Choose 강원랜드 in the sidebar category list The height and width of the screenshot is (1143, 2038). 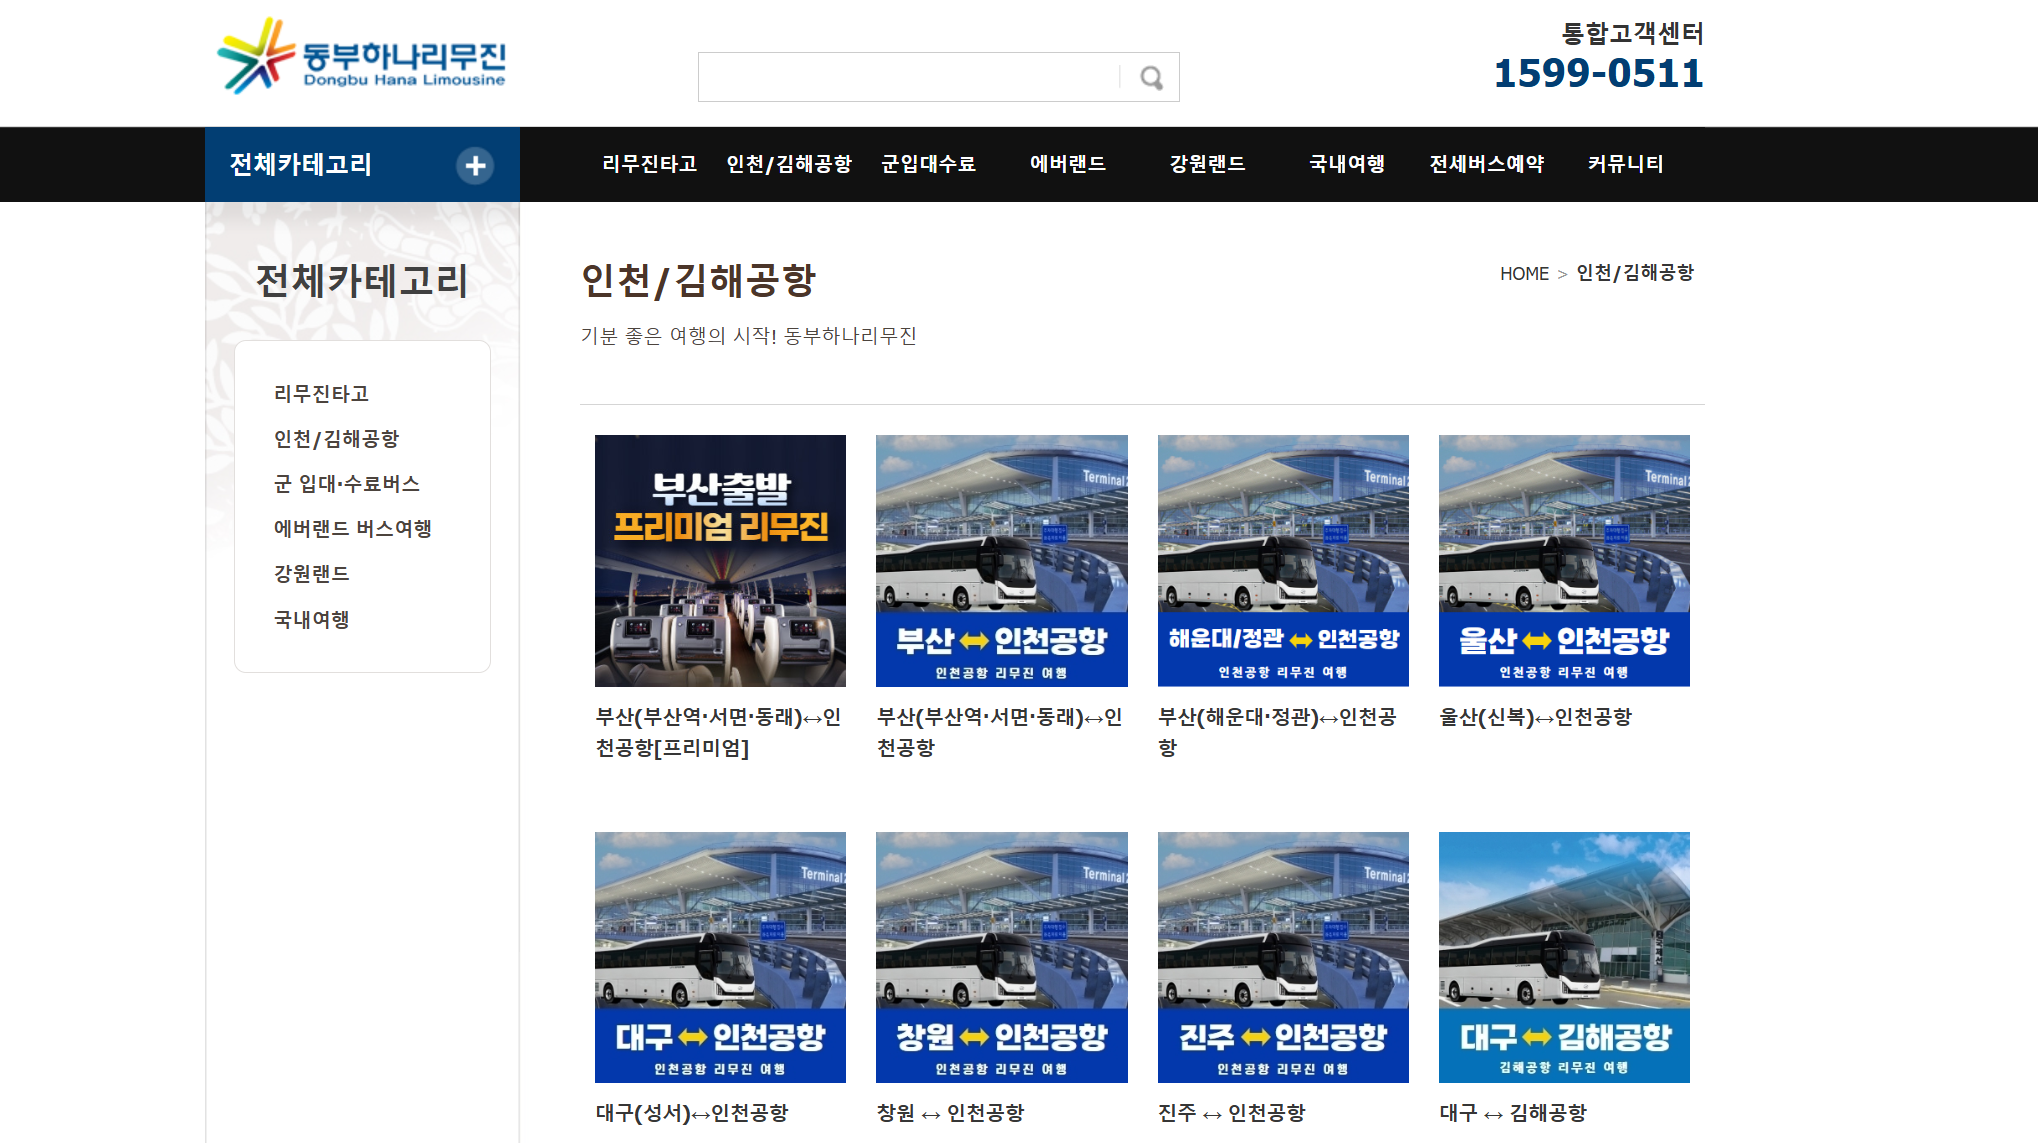[x=311, y=574]
